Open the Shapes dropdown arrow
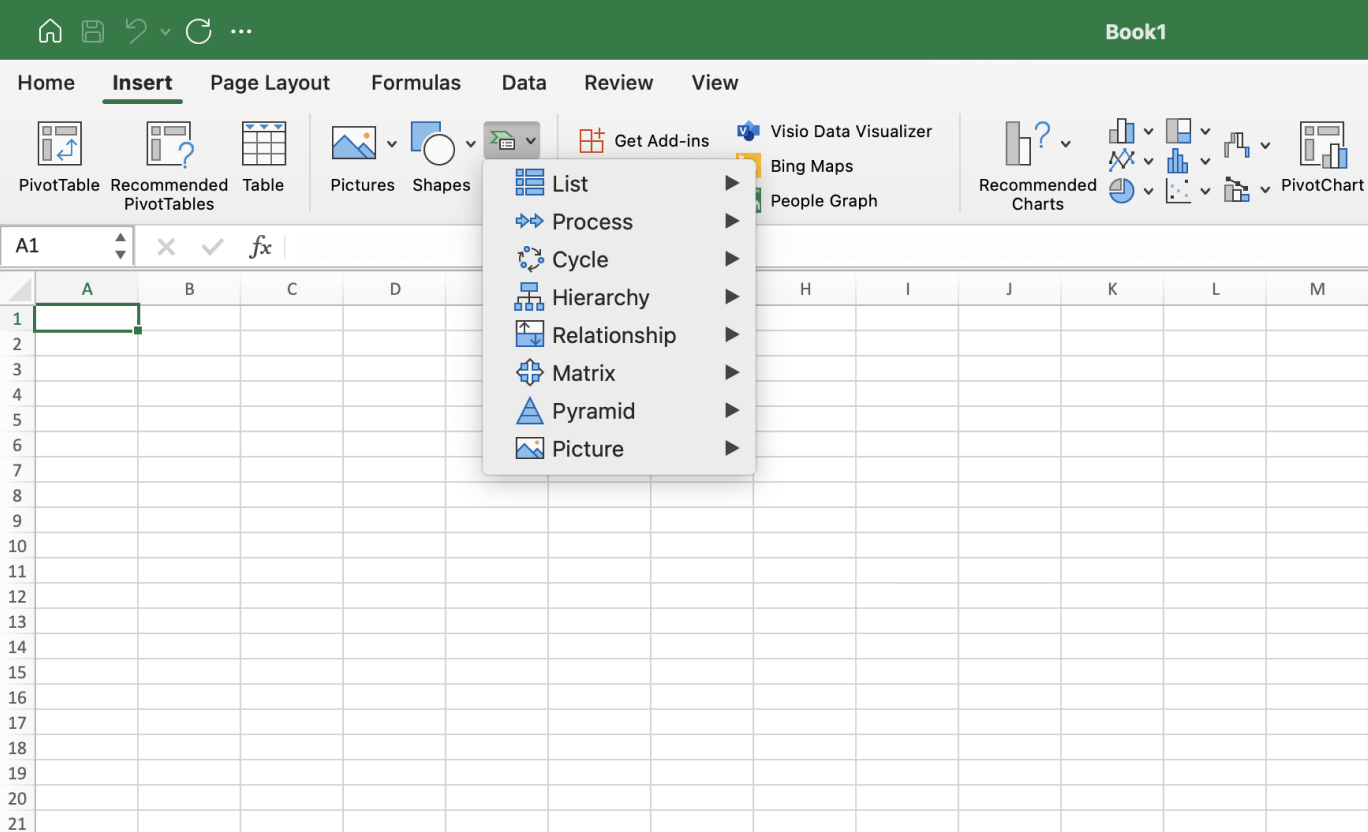Image resolution: width=1368 pixels, height=832 pixels. (470, 143)
